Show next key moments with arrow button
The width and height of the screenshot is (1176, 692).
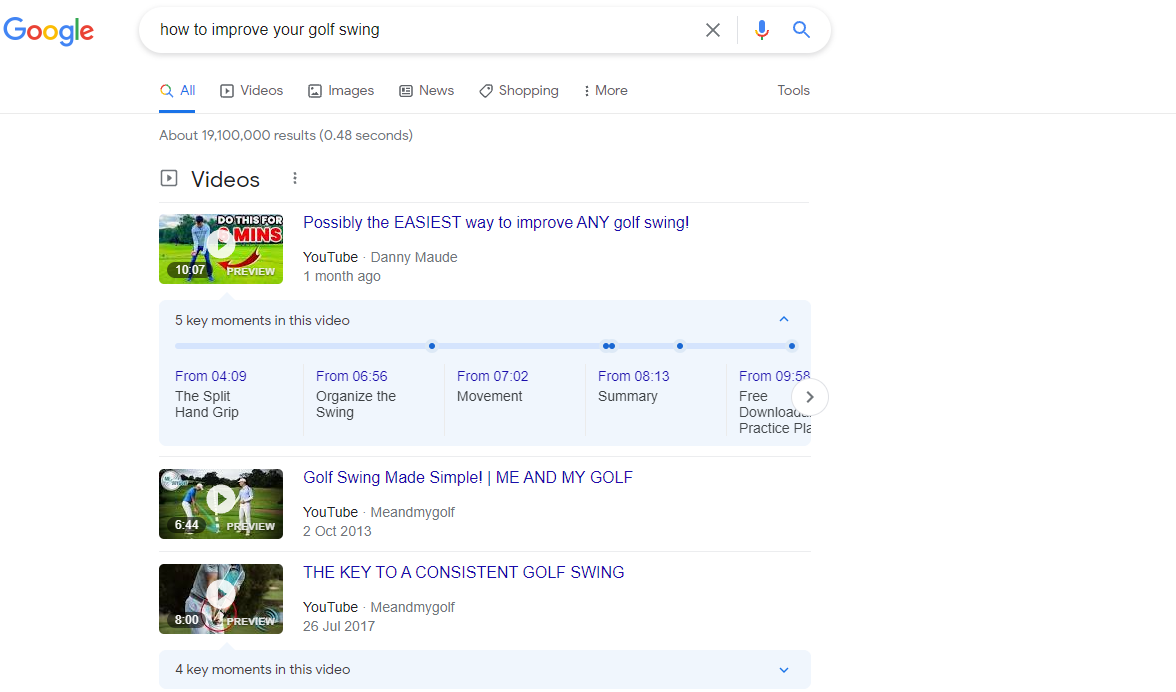tap(810, 397)
